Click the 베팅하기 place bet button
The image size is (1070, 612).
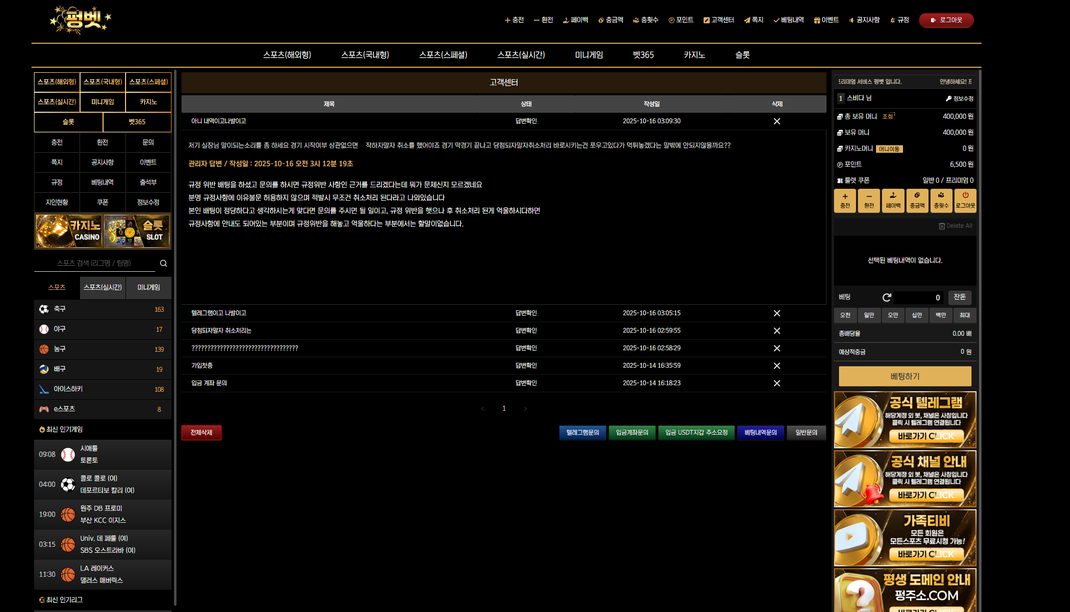904,376
